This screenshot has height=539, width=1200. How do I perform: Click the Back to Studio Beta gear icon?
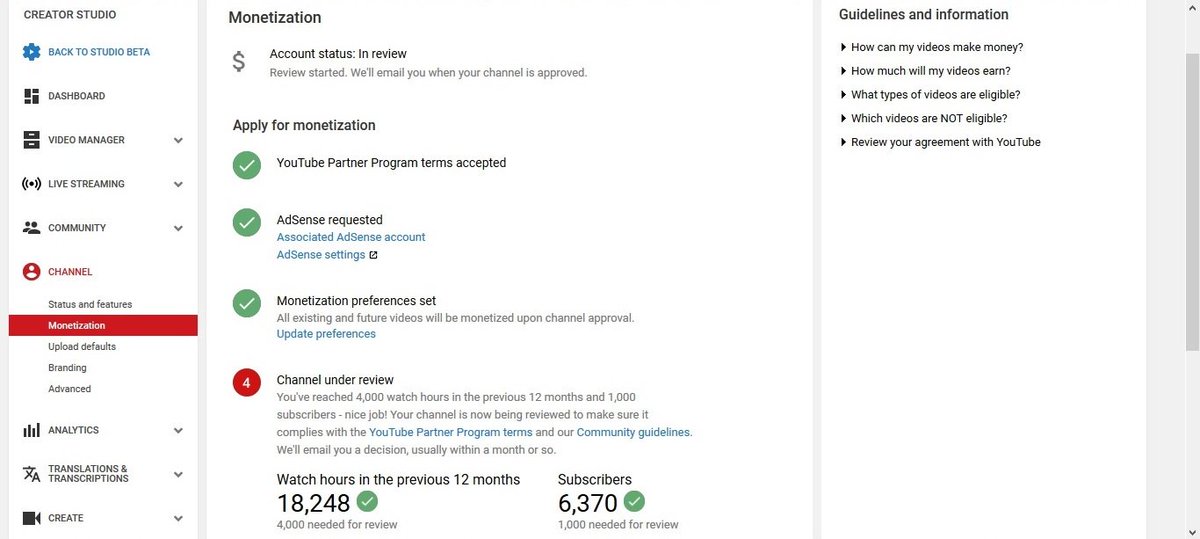[x=31, y=52]
